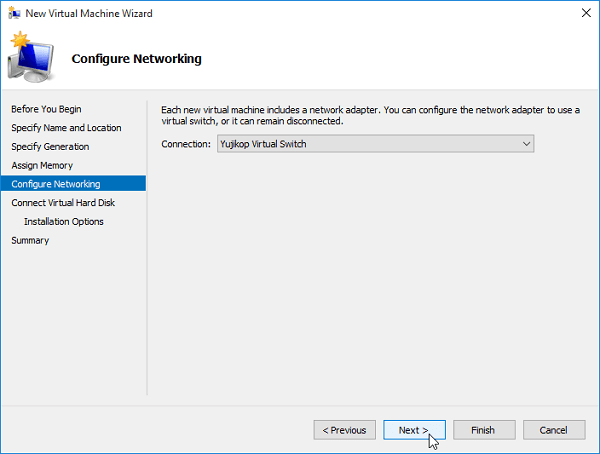Click the Connection field label
The width and height of the screenshot is (600, 454).
pyautogui.click(x=186, y=144)
